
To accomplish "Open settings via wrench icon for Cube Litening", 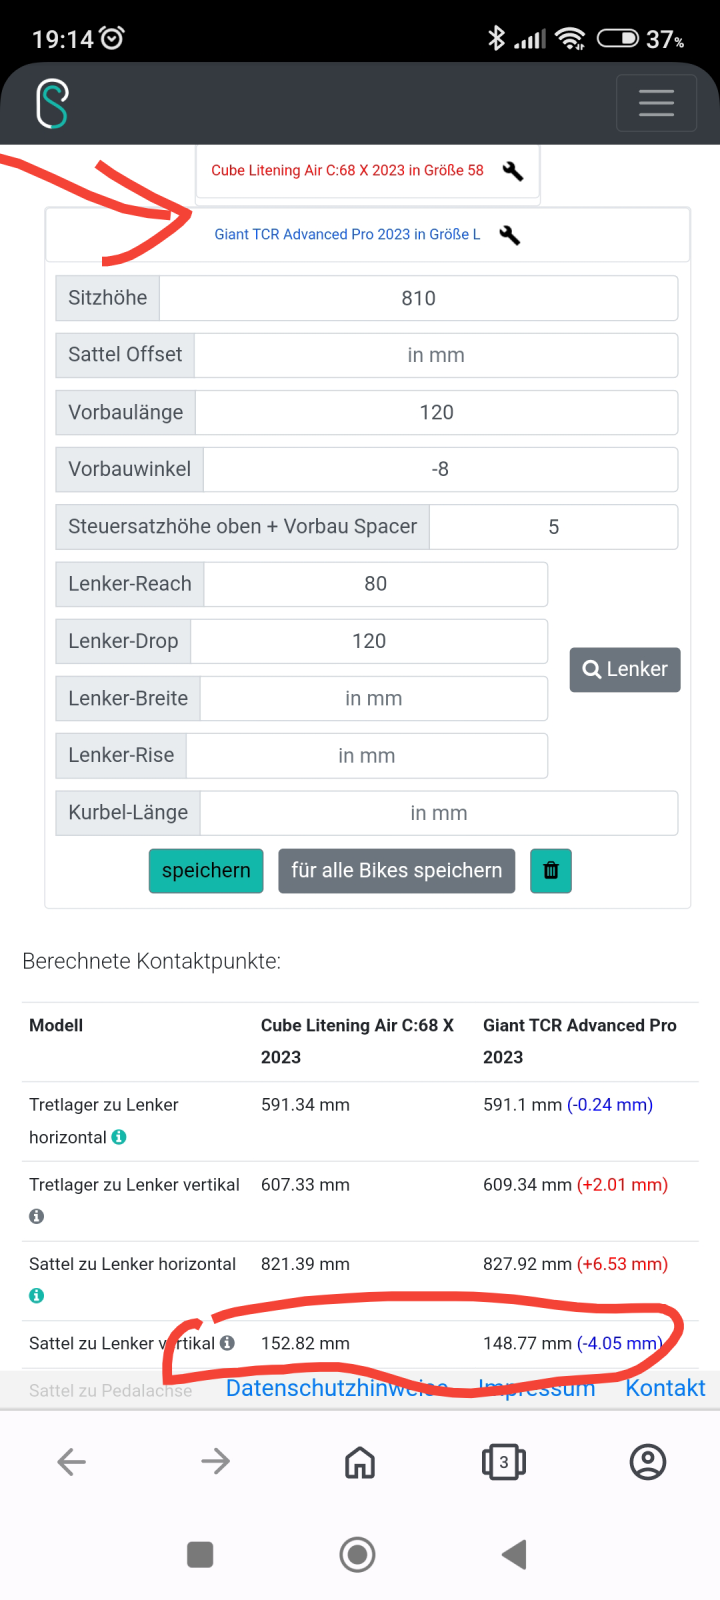I will [x=512, y=172].
